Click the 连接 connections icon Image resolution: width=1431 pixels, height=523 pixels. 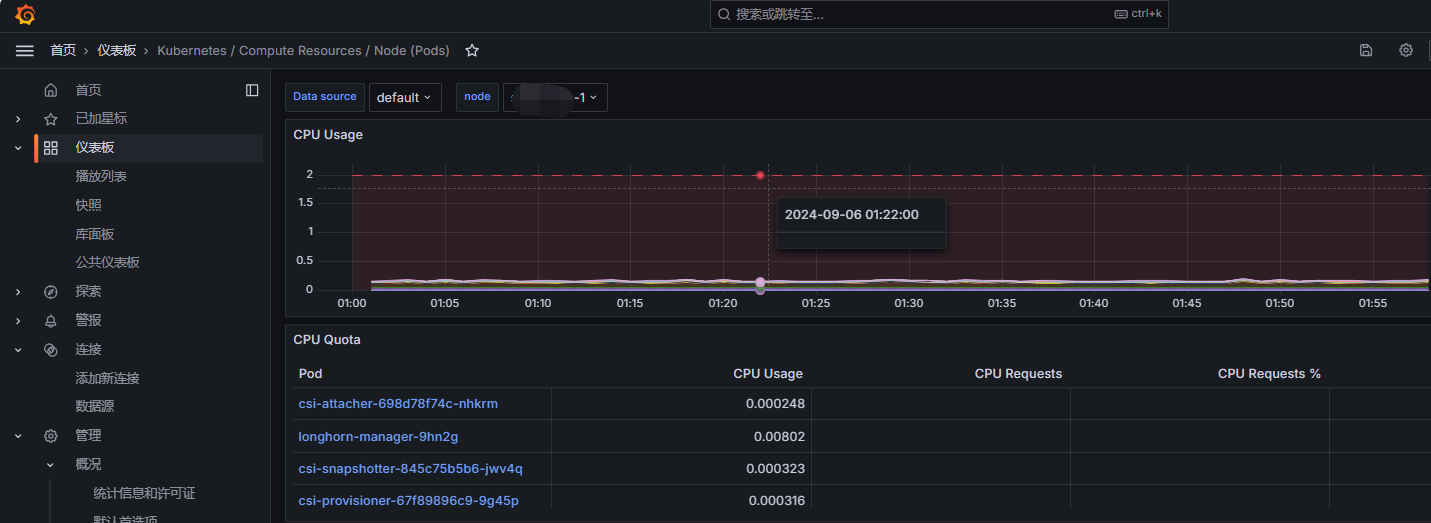point(51,350)
